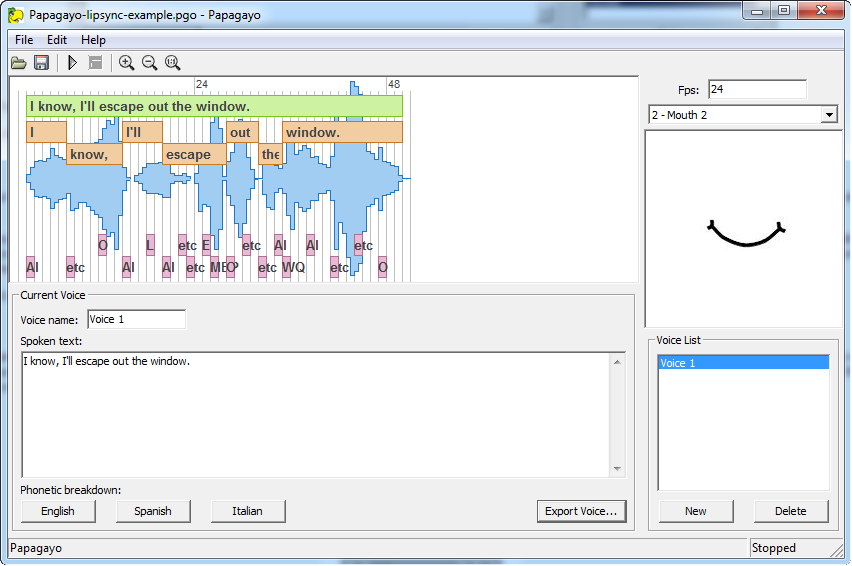Zoom out of the waveform
The width and height of the screenshot is (852, 566).
149,63
